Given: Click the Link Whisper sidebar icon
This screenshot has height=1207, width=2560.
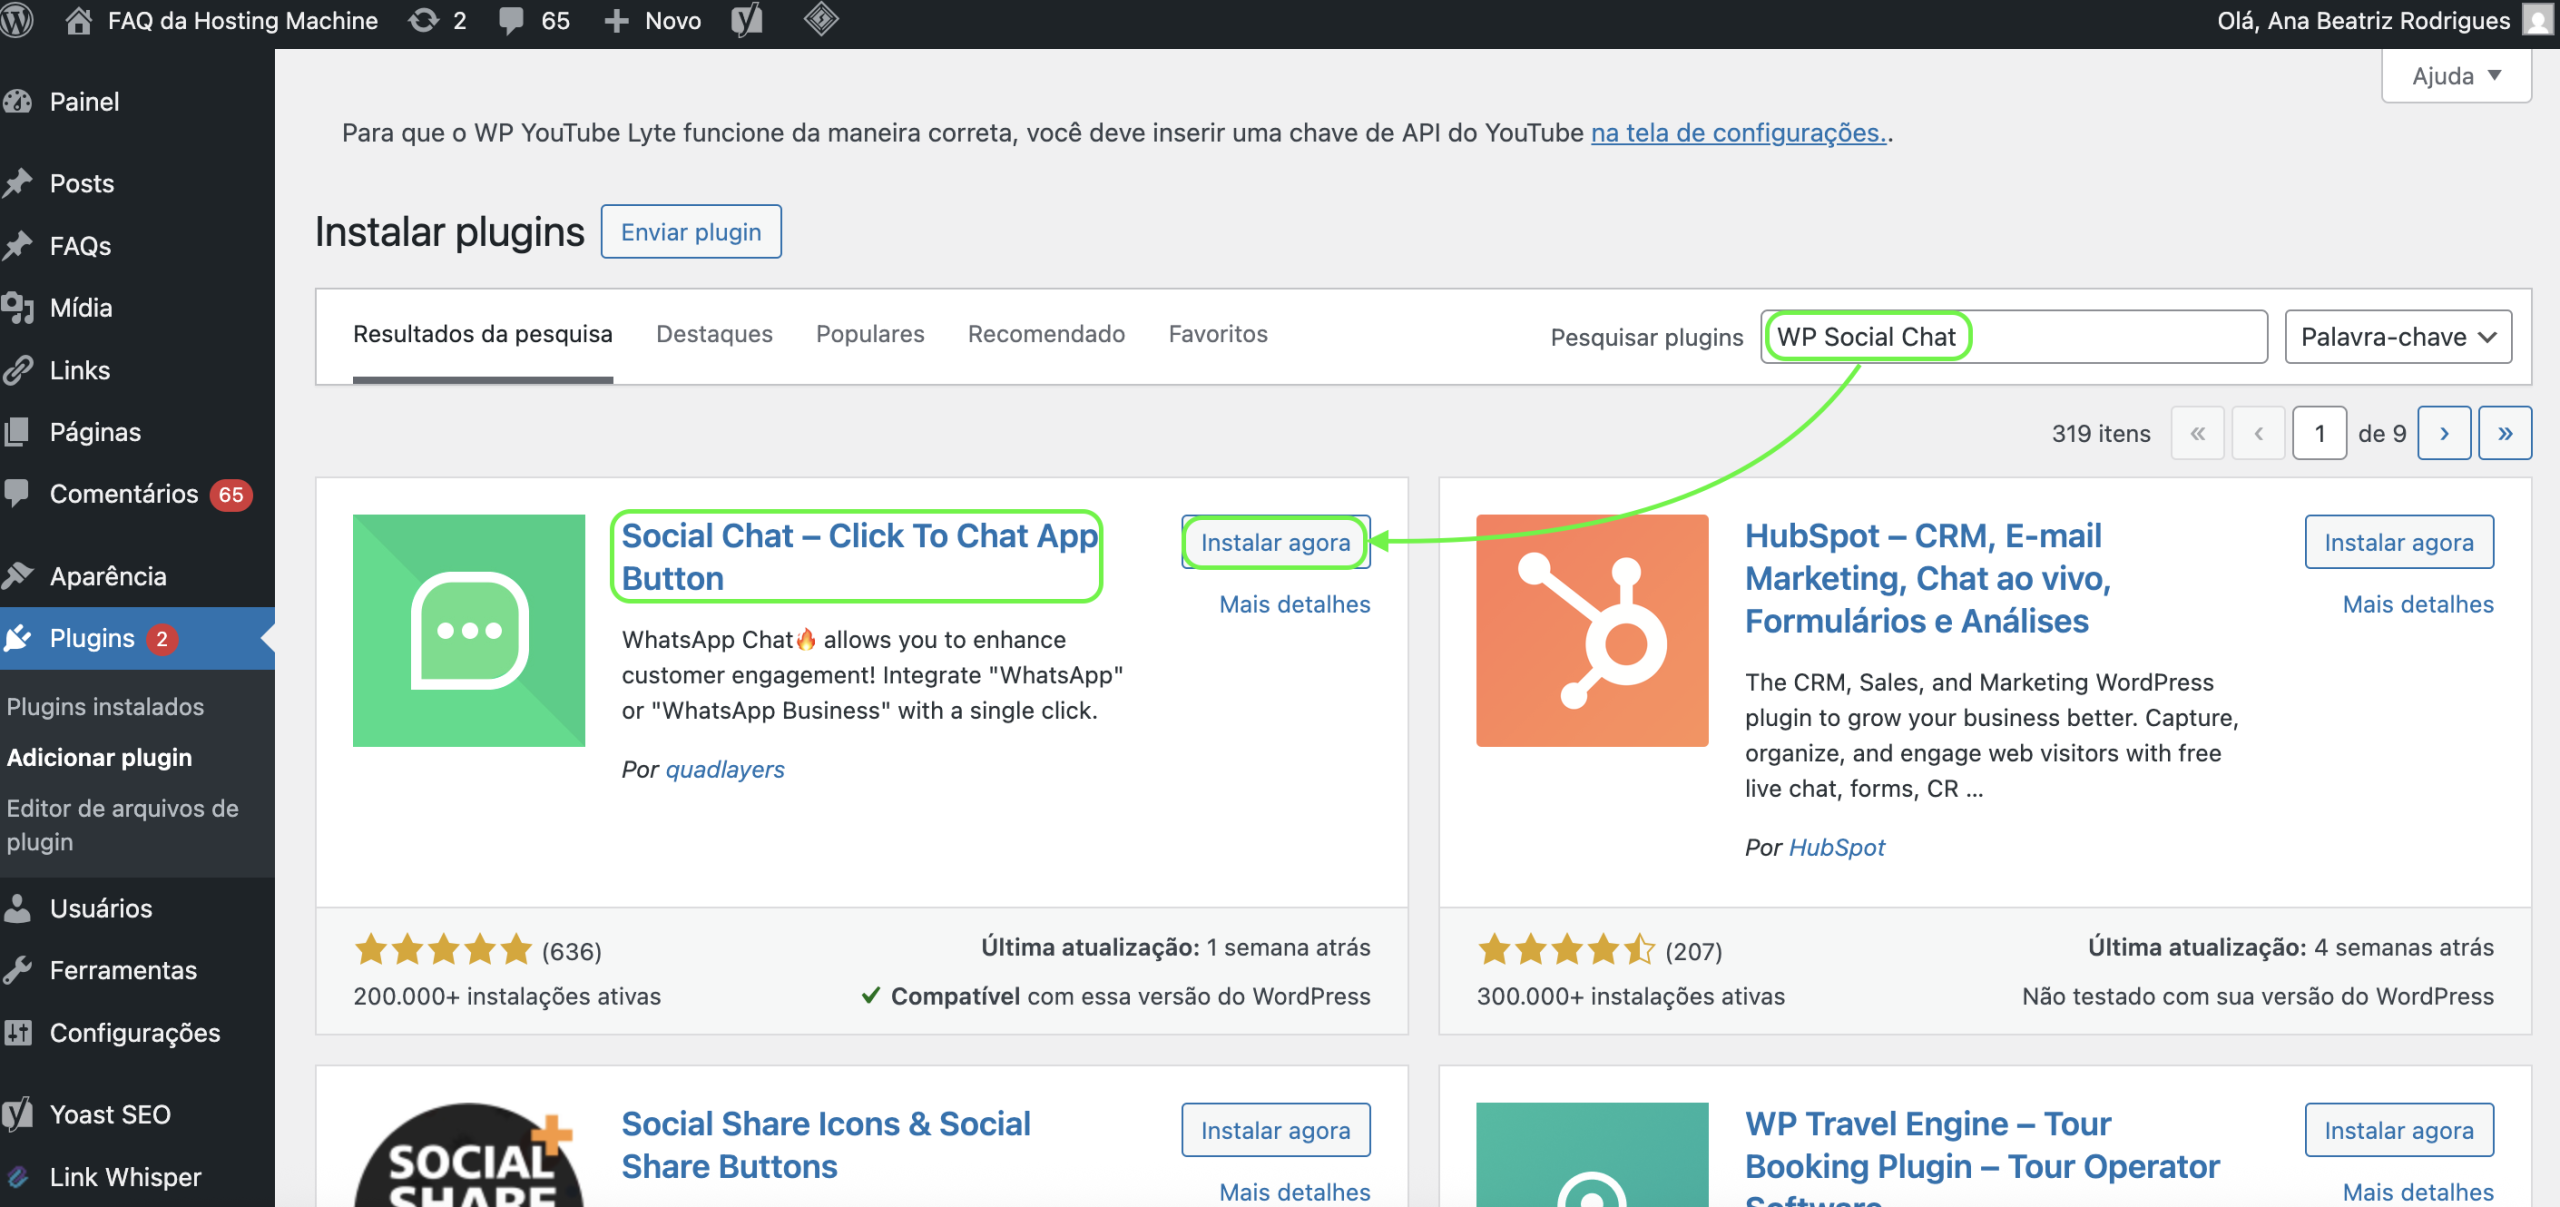Looking at the screenshot, I should 17,1177.
